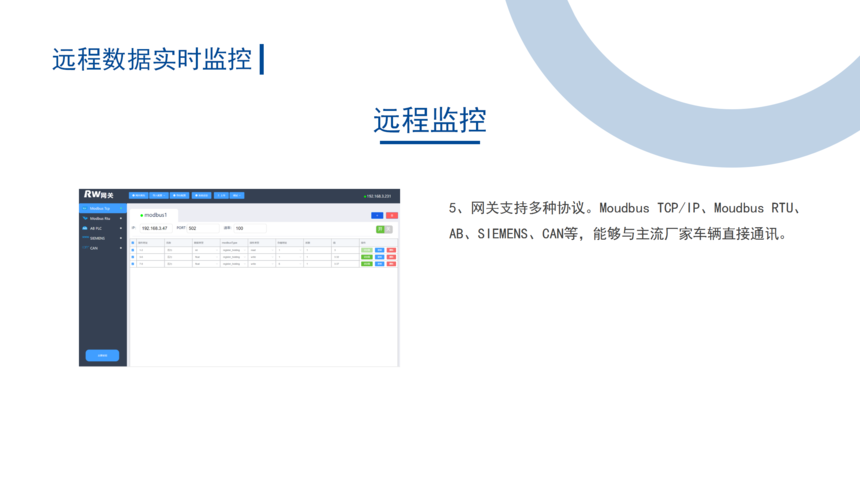Image resolution: width=860 pixels, height=484 pixels.
Task: Click the red delete button beside the plus
Action: 391,215
